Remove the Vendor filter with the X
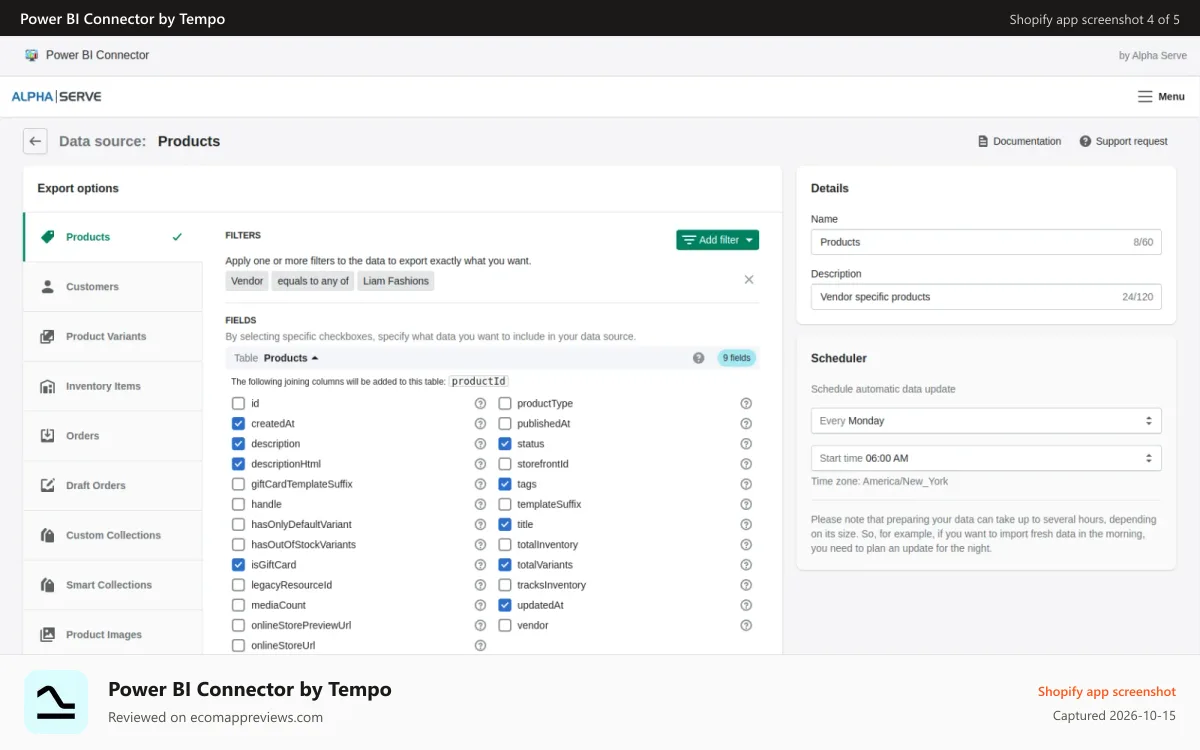 click(749, 280)
